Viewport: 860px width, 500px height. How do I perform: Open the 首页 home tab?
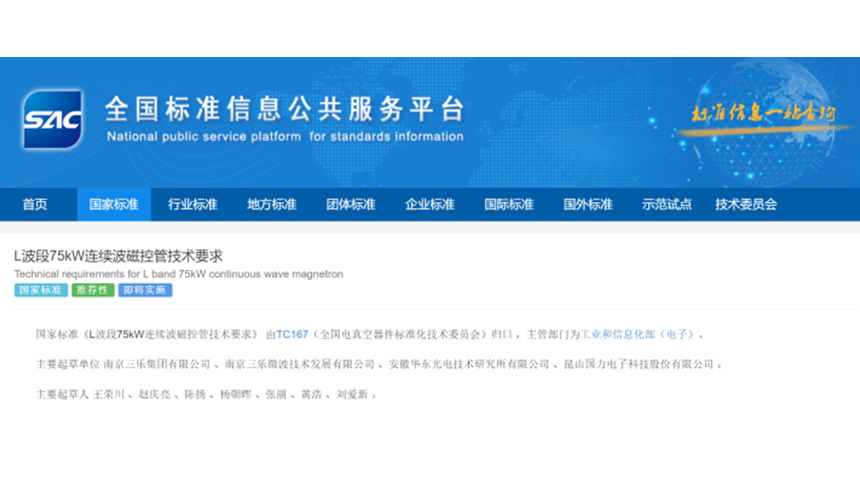[x=35, y=204]
